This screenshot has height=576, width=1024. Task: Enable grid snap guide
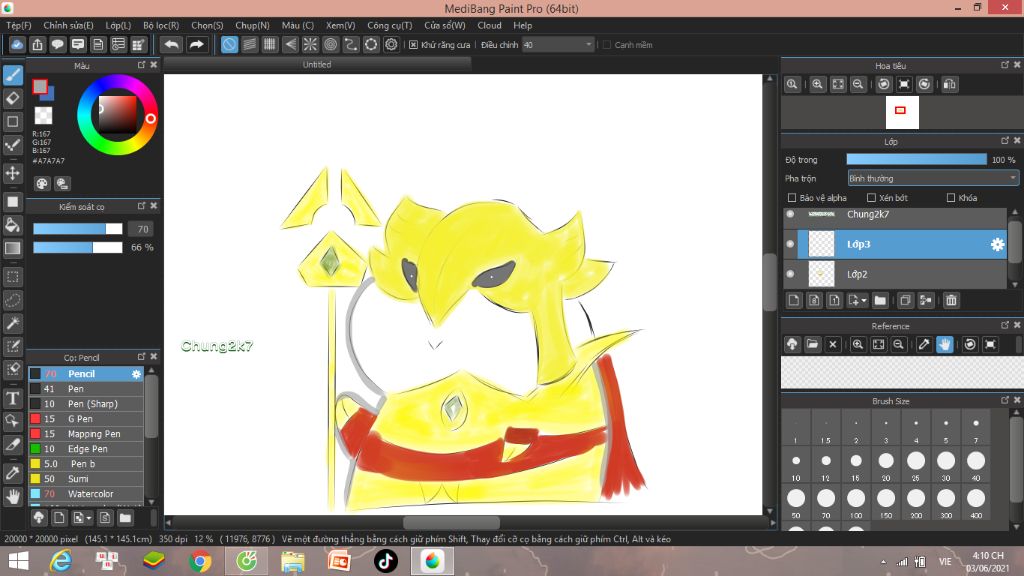[x=270, y=44]
